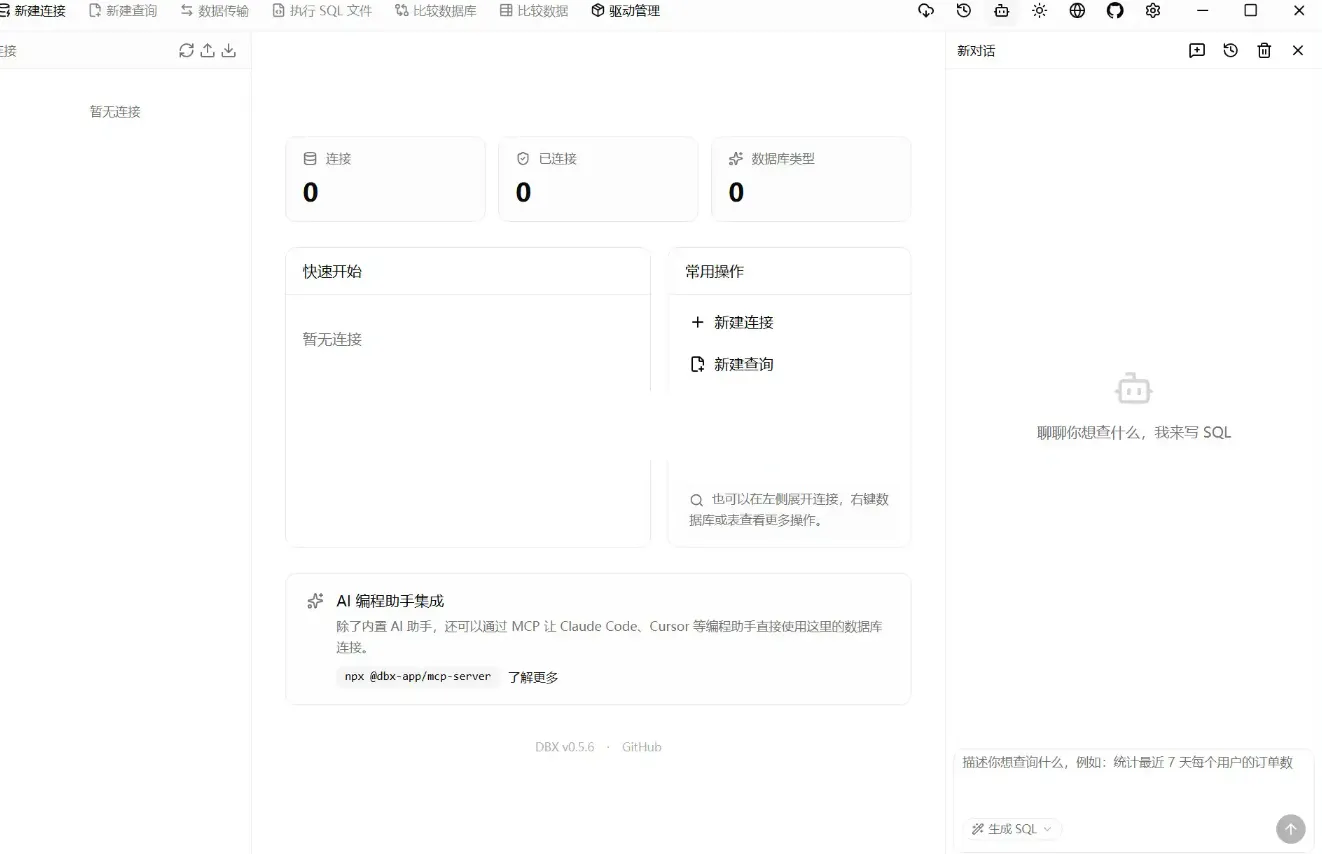Click 新建查询 under 常用操作
Screen dimensions: 1322x854
[x=732, y=364]
